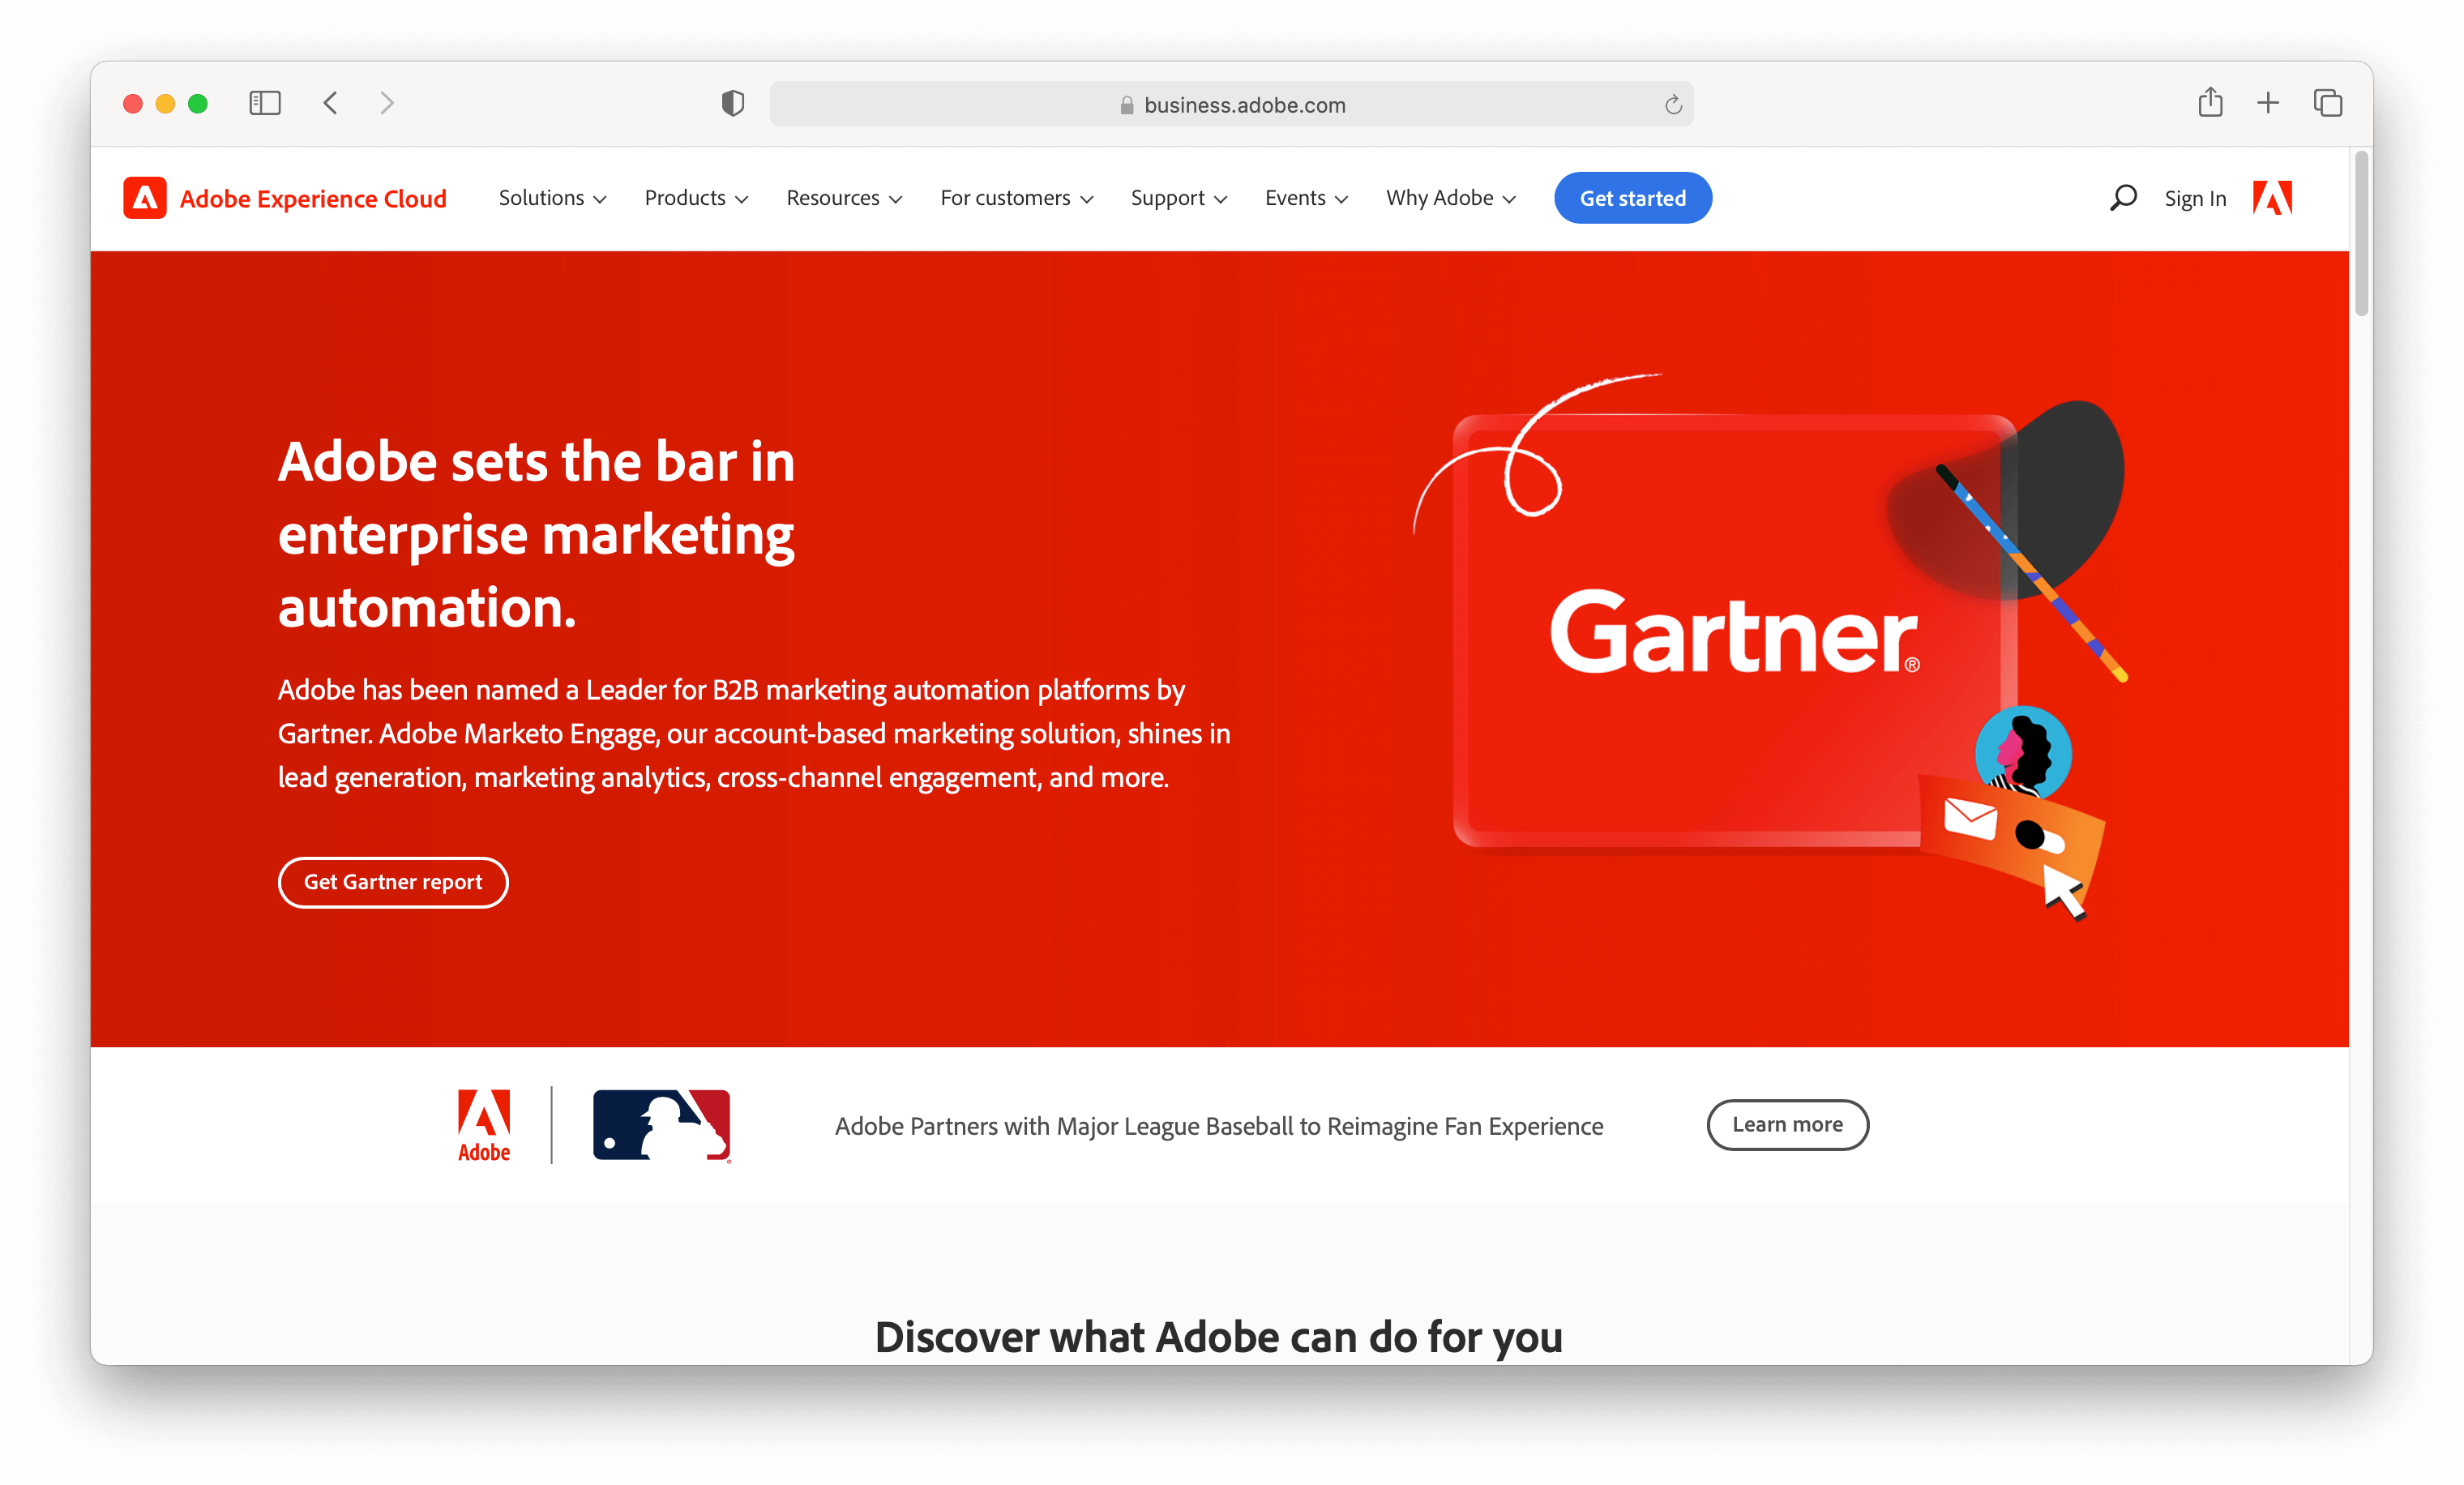Toggle the Safari sidebar

(x=264, y=103)
